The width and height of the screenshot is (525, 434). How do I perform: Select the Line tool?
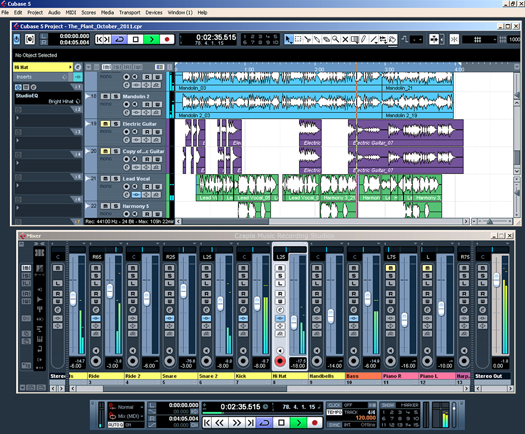point(373,40)
